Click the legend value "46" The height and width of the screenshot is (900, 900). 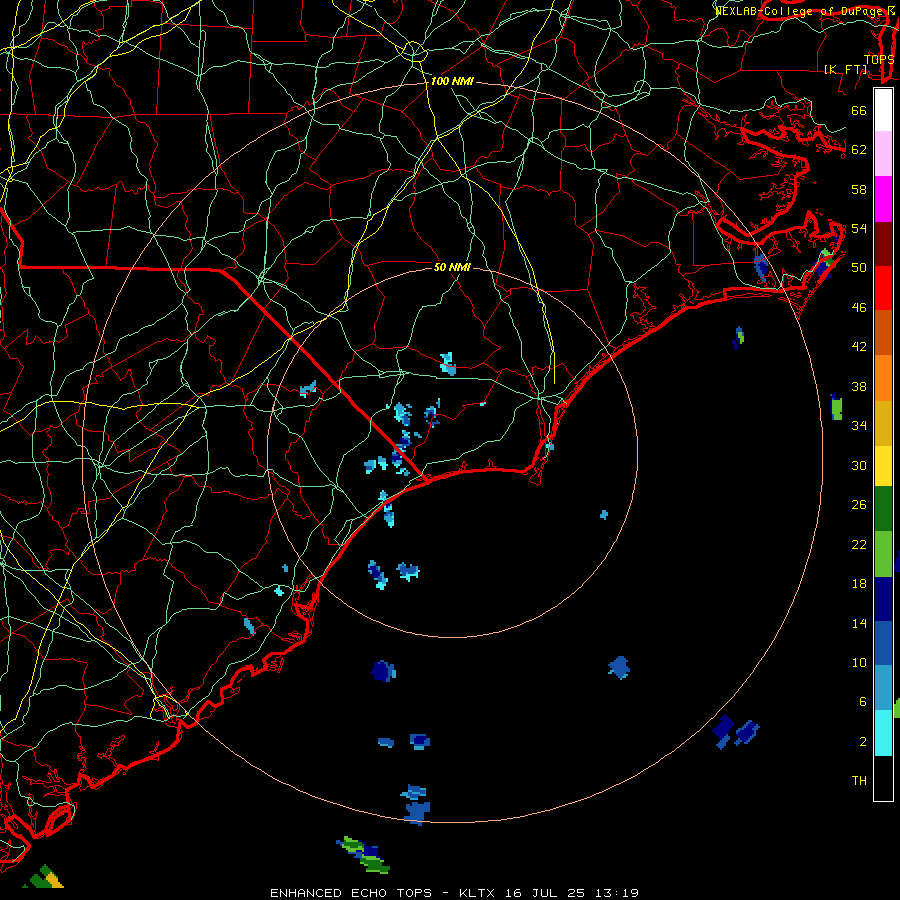pyautogui.click(x=859, y=308)
